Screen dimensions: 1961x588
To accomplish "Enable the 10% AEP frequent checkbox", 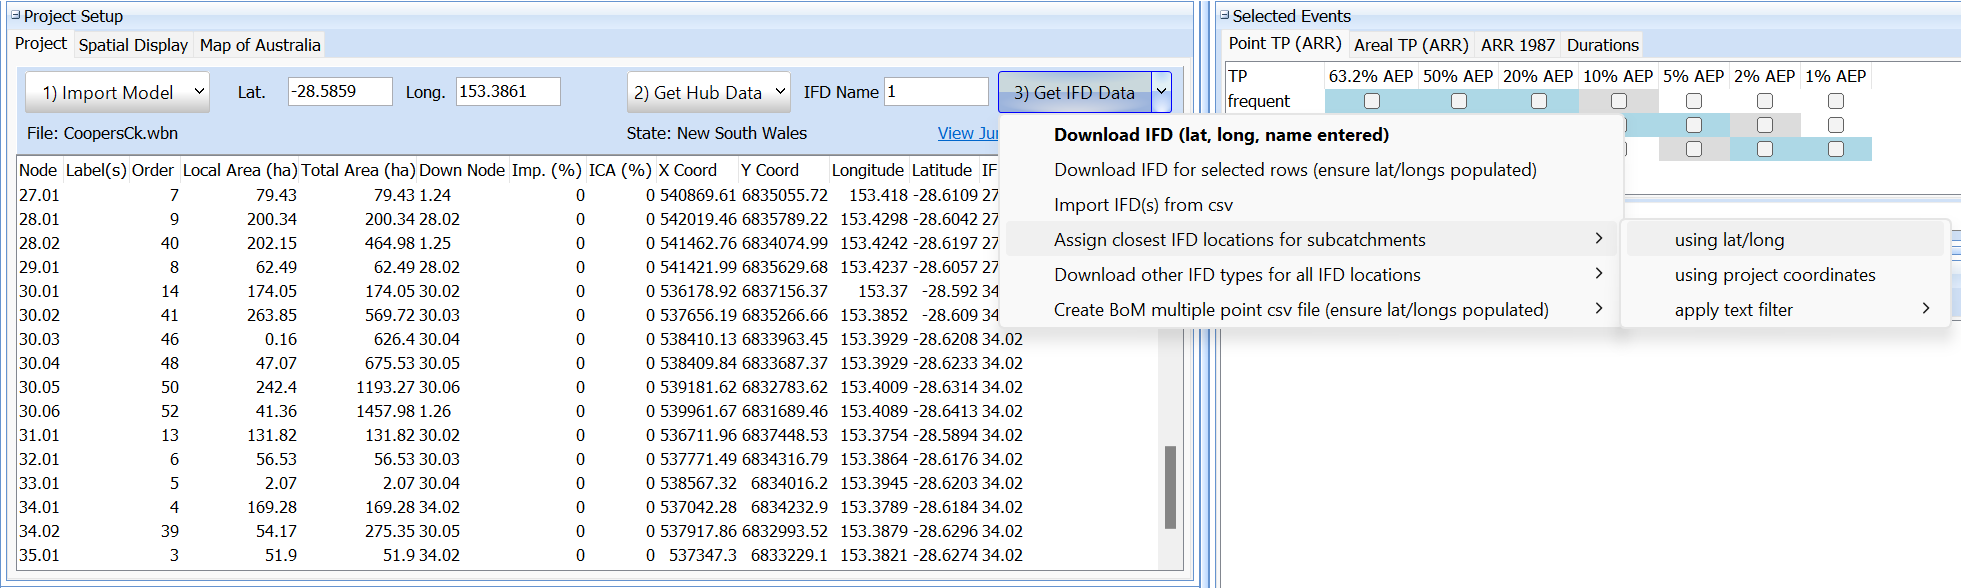I will click(1619, 101).
